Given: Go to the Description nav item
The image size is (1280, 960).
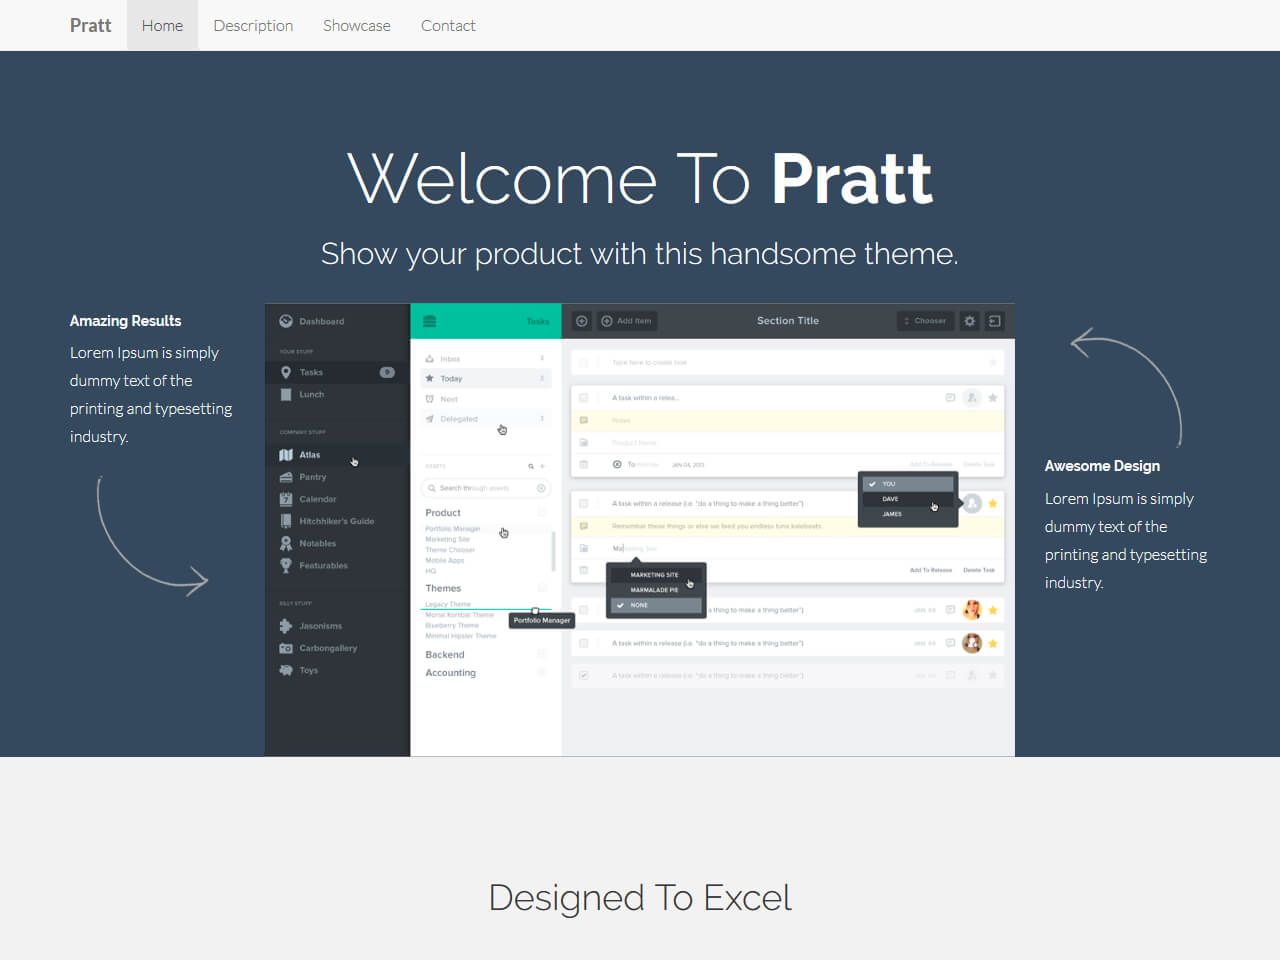Looking at the screenshot, I should click(x=253, y=25).
